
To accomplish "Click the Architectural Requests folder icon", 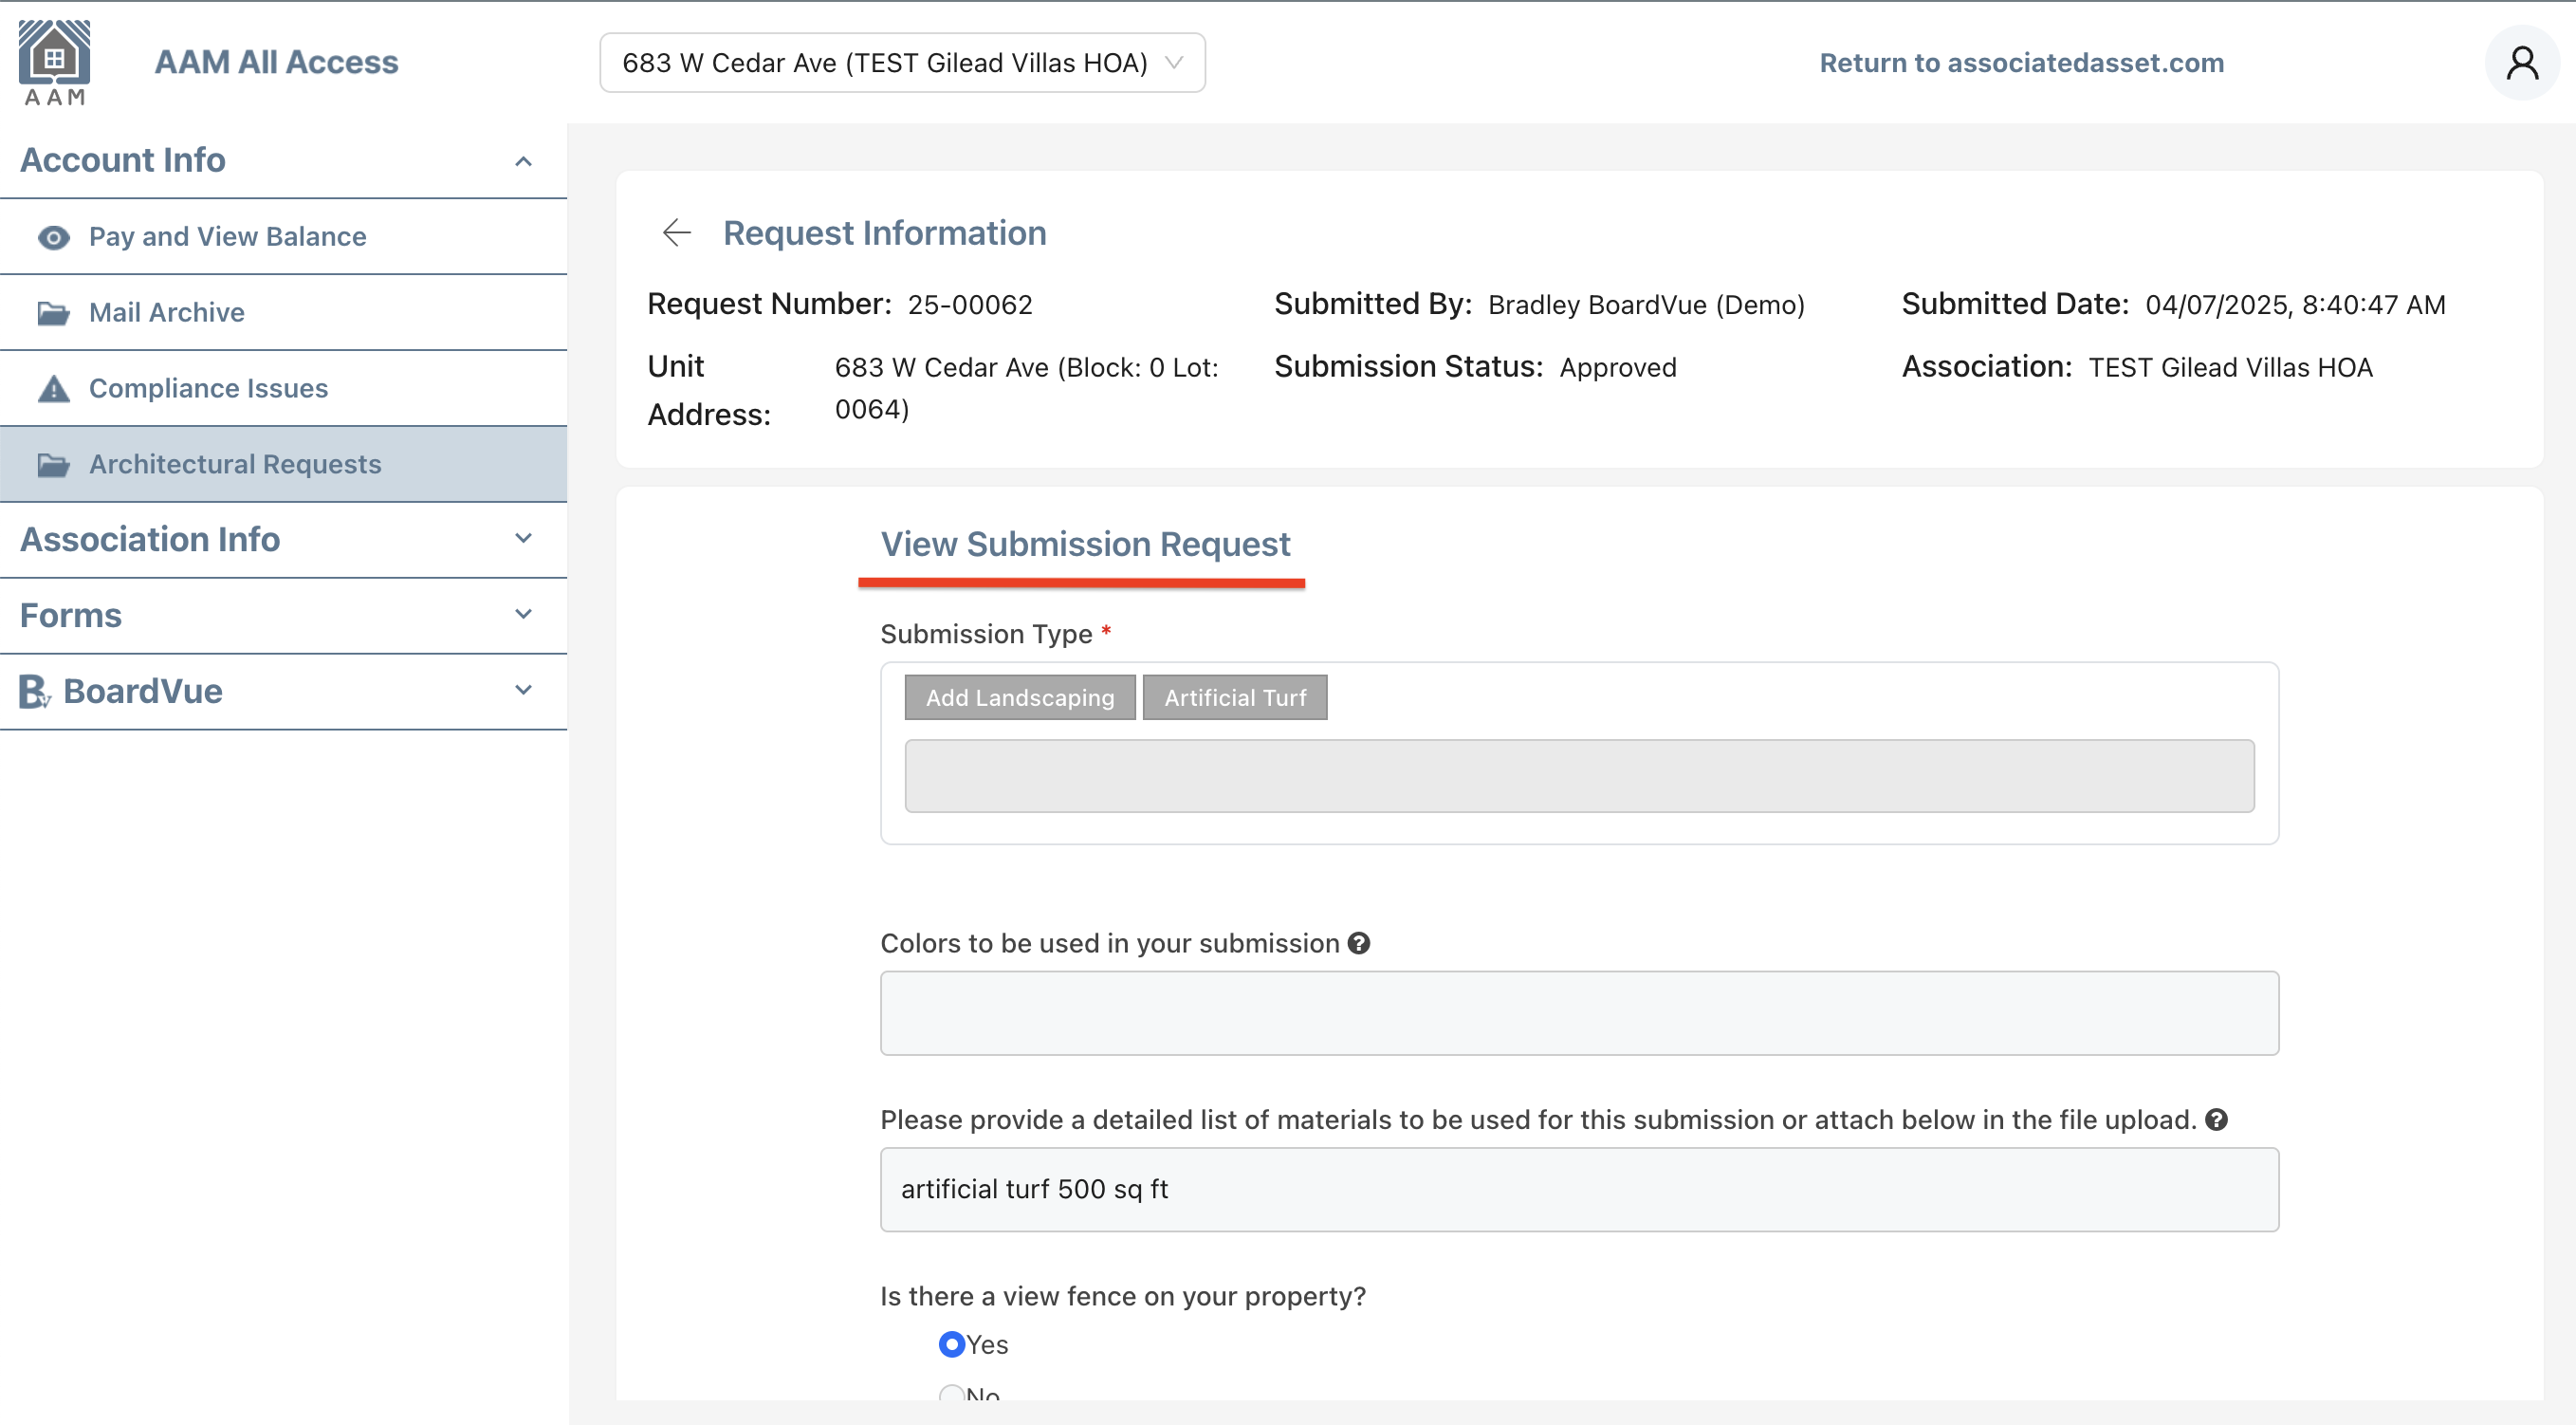I will 53,465.
